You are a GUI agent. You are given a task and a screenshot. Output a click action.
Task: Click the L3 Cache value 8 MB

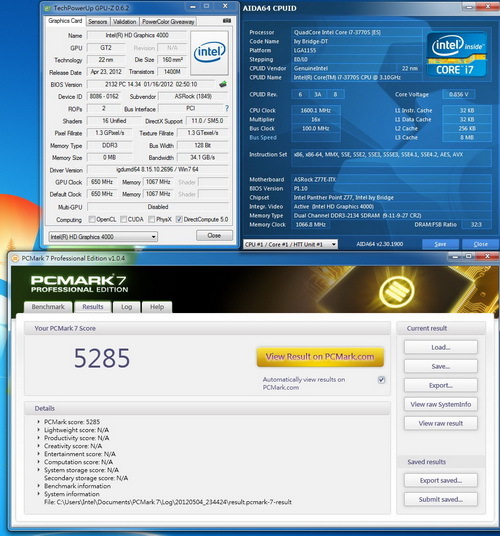coord(467,137)
